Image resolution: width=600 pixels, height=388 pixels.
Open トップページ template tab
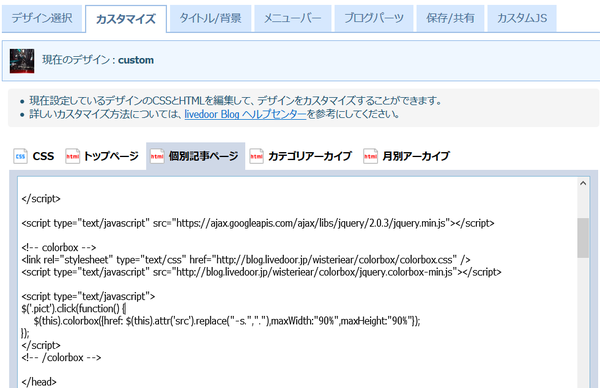coord(111,156)
